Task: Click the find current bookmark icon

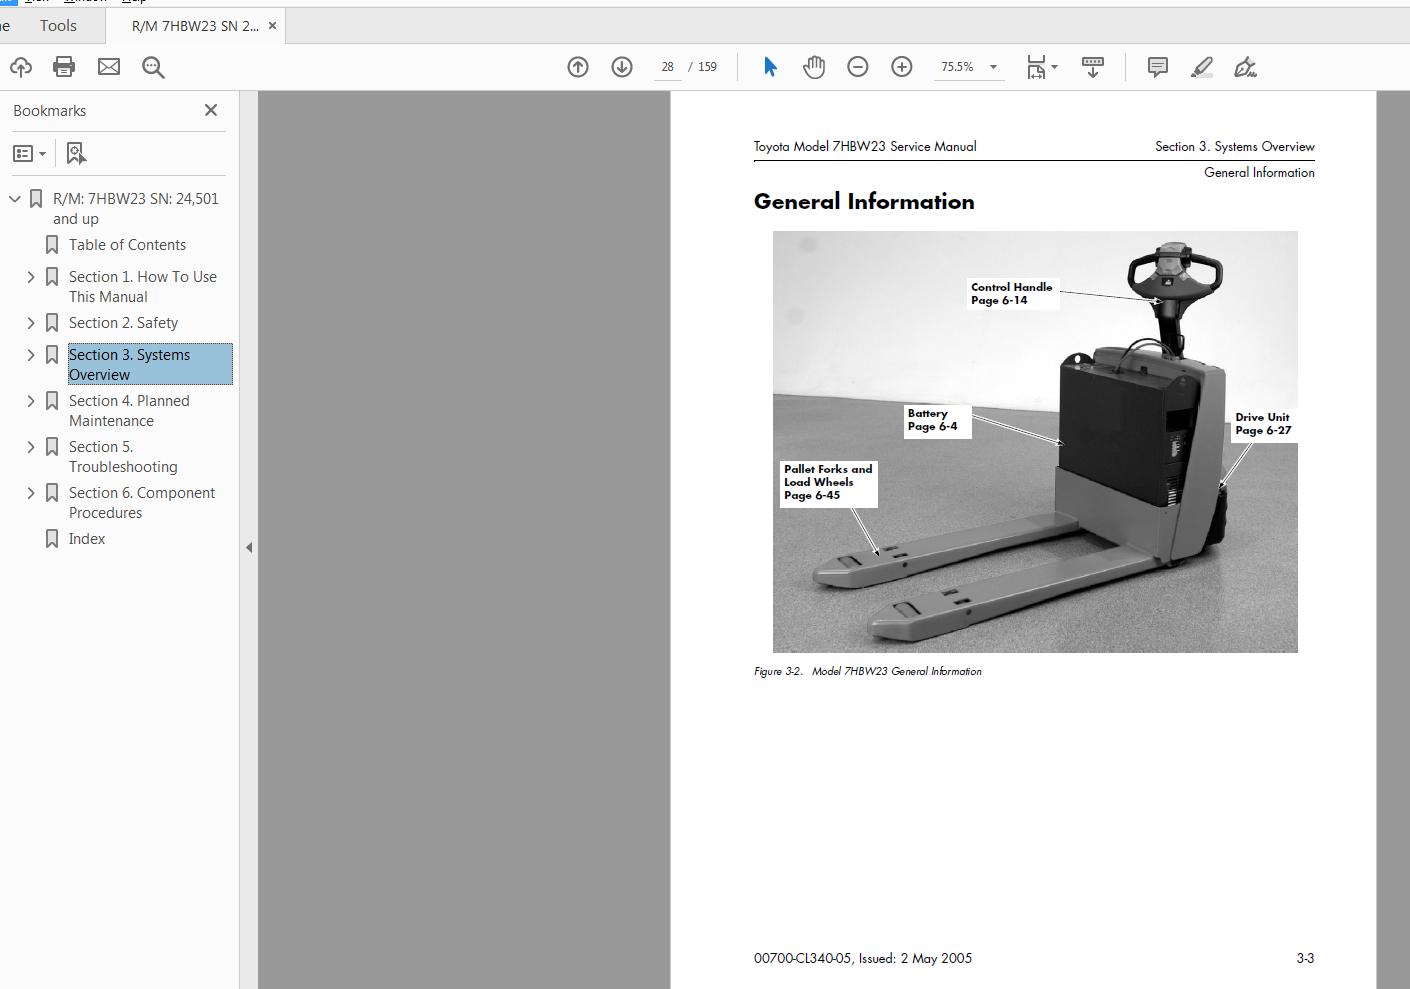Action: 76,153
